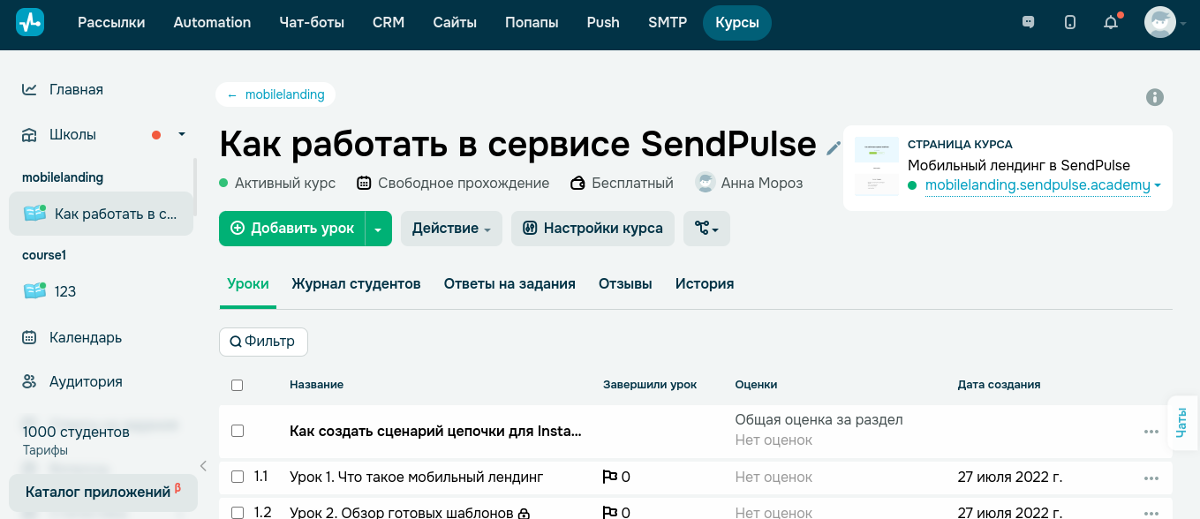Check the box for lesson 1.1
The width and height of the screenshot is (1200, 519).
pos(237,477)
